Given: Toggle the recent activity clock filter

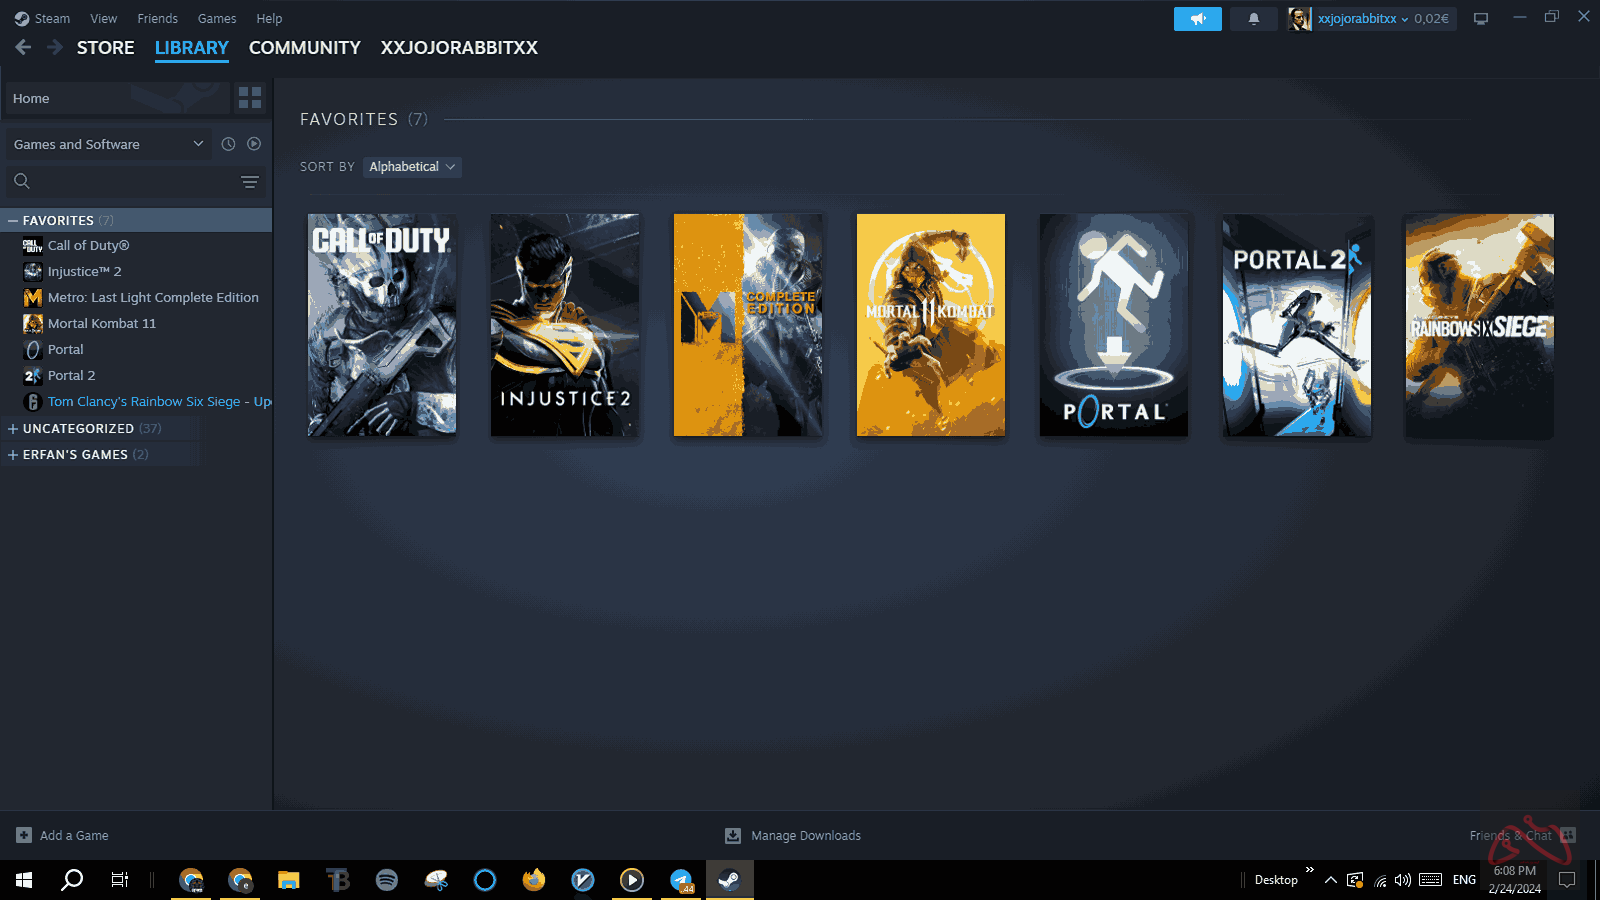Looking at the screenshot, I should coord(228,144).
